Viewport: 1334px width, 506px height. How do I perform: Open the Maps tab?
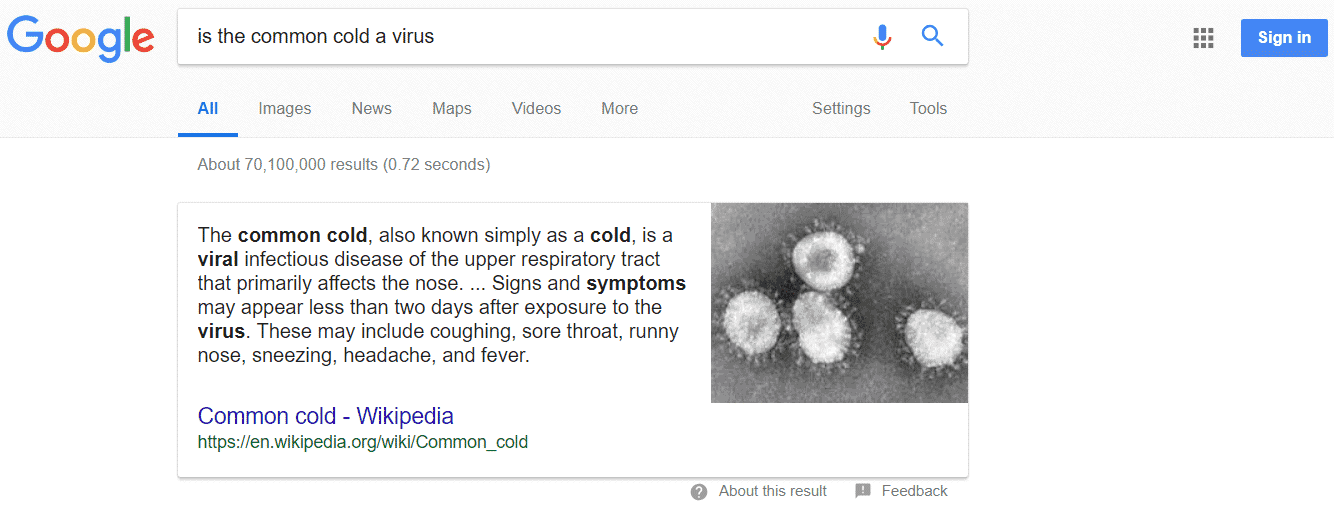(452, 108)
